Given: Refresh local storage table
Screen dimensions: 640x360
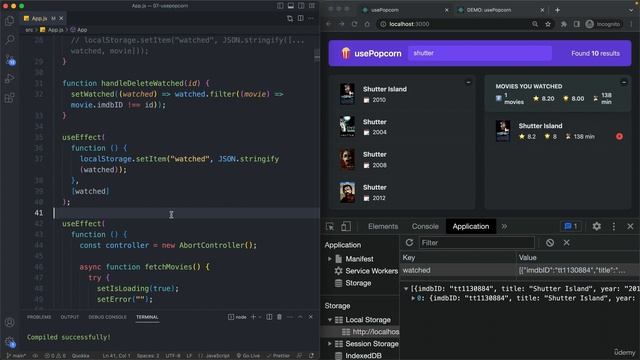Looking at the screenshot, I should [x=409, y=242].
